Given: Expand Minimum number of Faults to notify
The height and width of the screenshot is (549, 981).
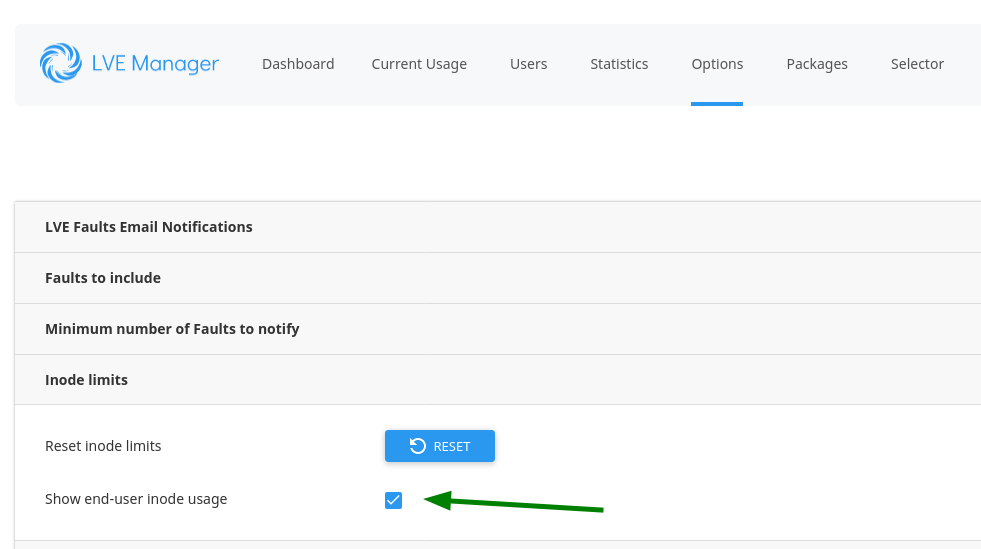Looking at the screenshot, I should pos(172,329).
